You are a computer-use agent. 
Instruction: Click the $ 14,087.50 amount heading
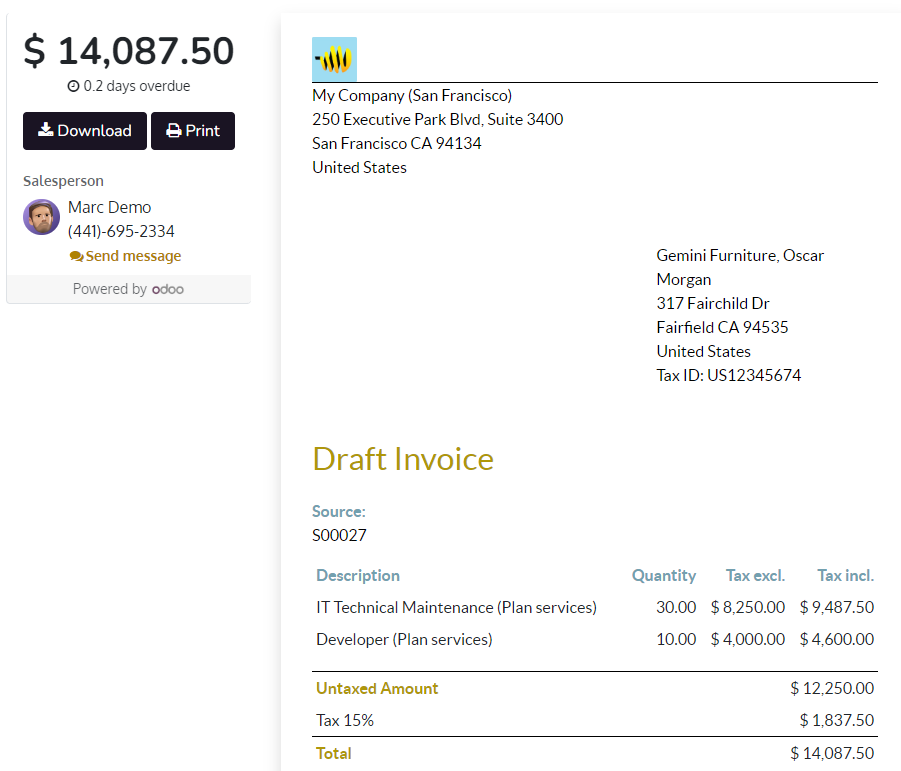tap(128, 50)
